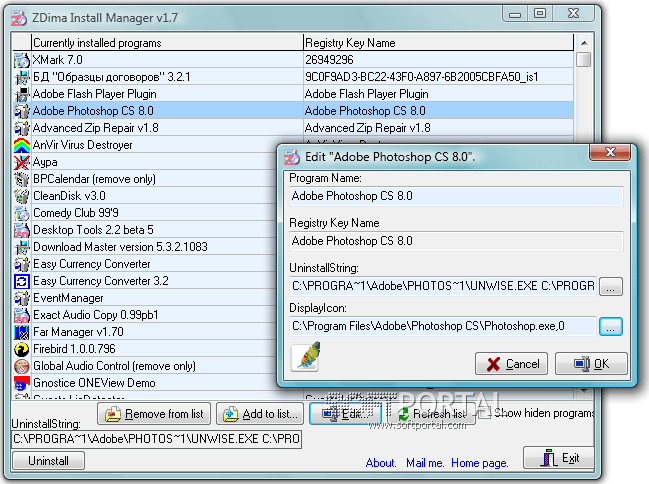The height and width of the screenshot is (484, 649).
Task: Open the About link
Action: pos(381,463)
